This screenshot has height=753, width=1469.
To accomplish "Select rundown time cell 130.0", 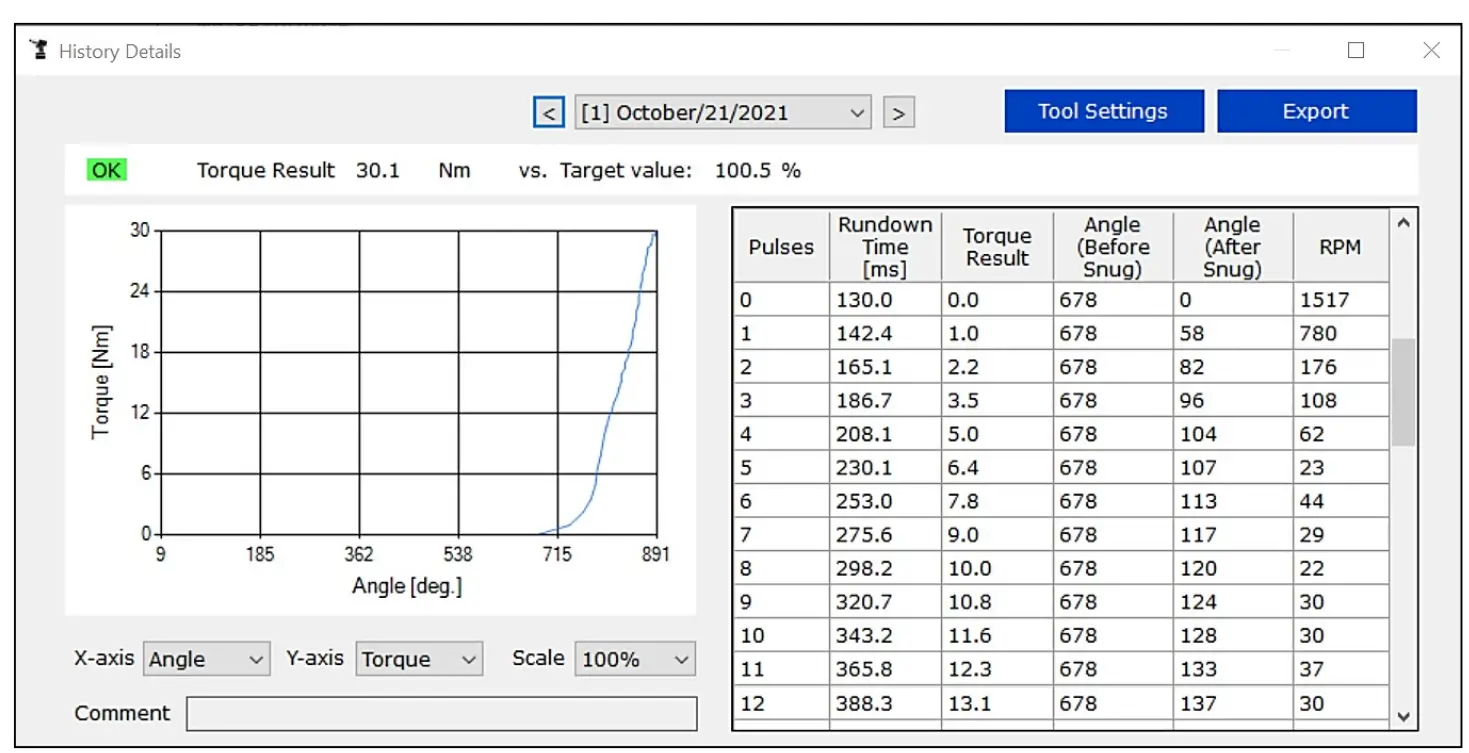I will click(x=885, y=299).
